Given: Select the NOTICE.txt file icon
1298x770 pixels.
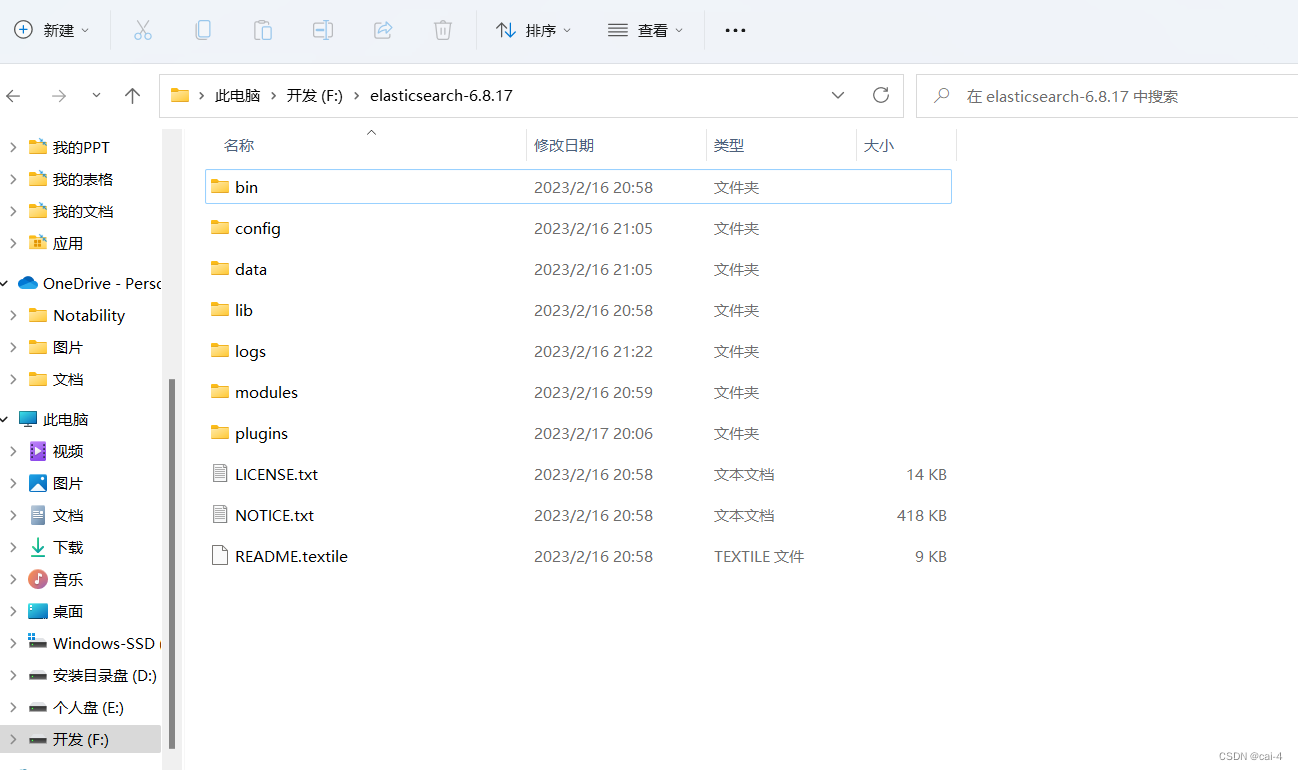Looking at the screenshot, I should [x=221, y=514].
